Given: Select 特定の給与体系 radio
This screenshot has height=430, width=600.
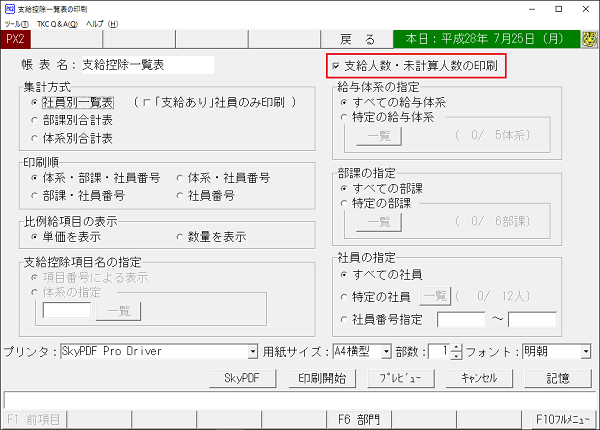Looking at the screenshot, I should [344, 117].
